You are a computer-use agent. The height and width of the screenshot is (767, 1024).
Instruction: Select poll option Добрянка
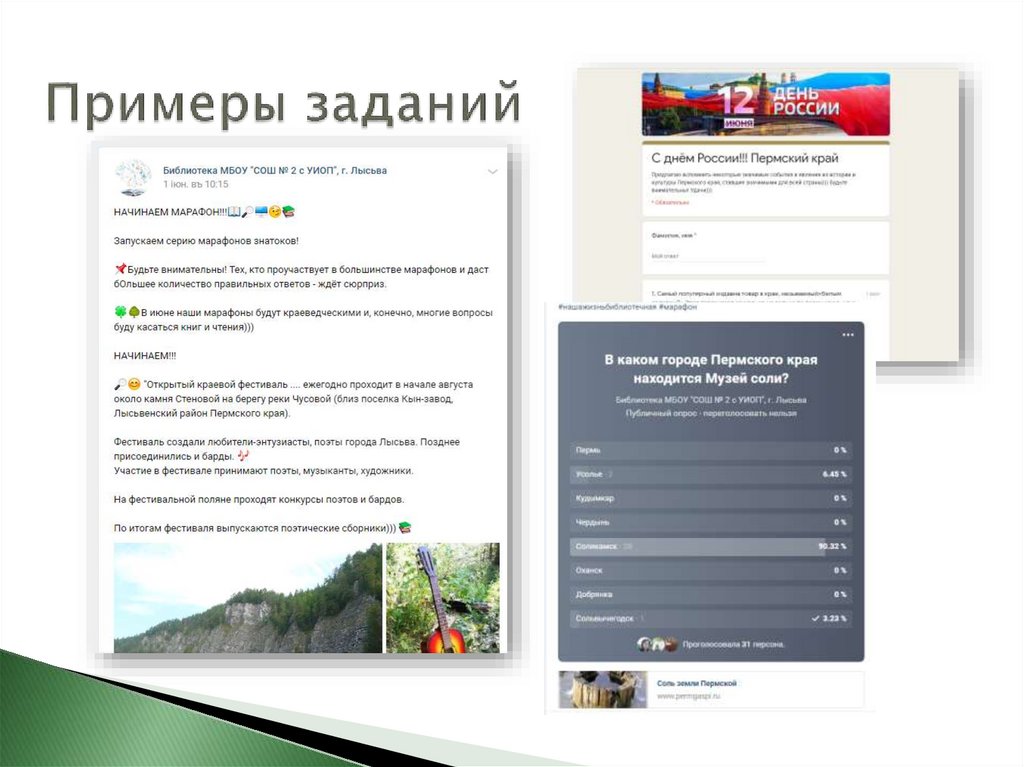click(x=711, y=595)
